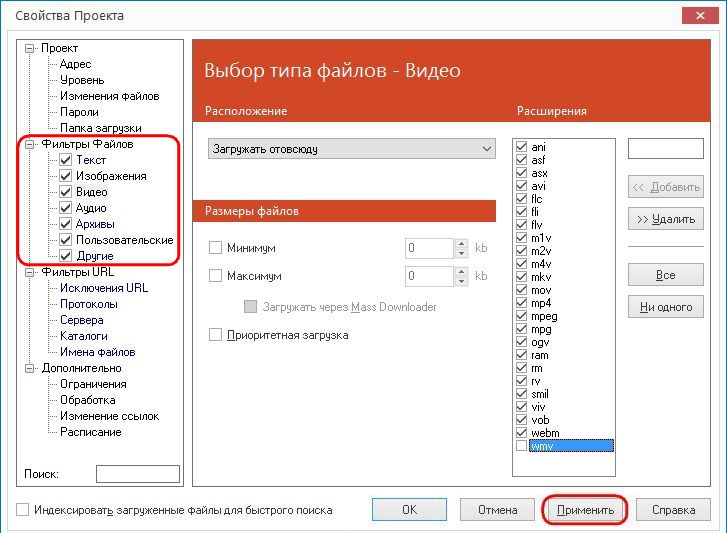
Task: Collapse the Фильтры Файлов tree node
Action: (30, 144)
